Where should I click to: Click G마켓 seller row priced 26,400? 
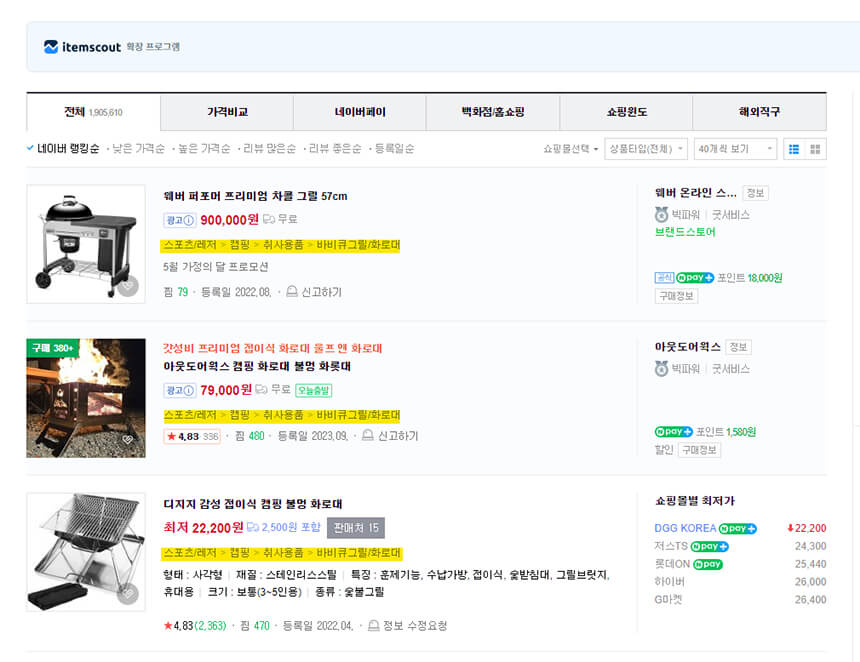[740, 599]
